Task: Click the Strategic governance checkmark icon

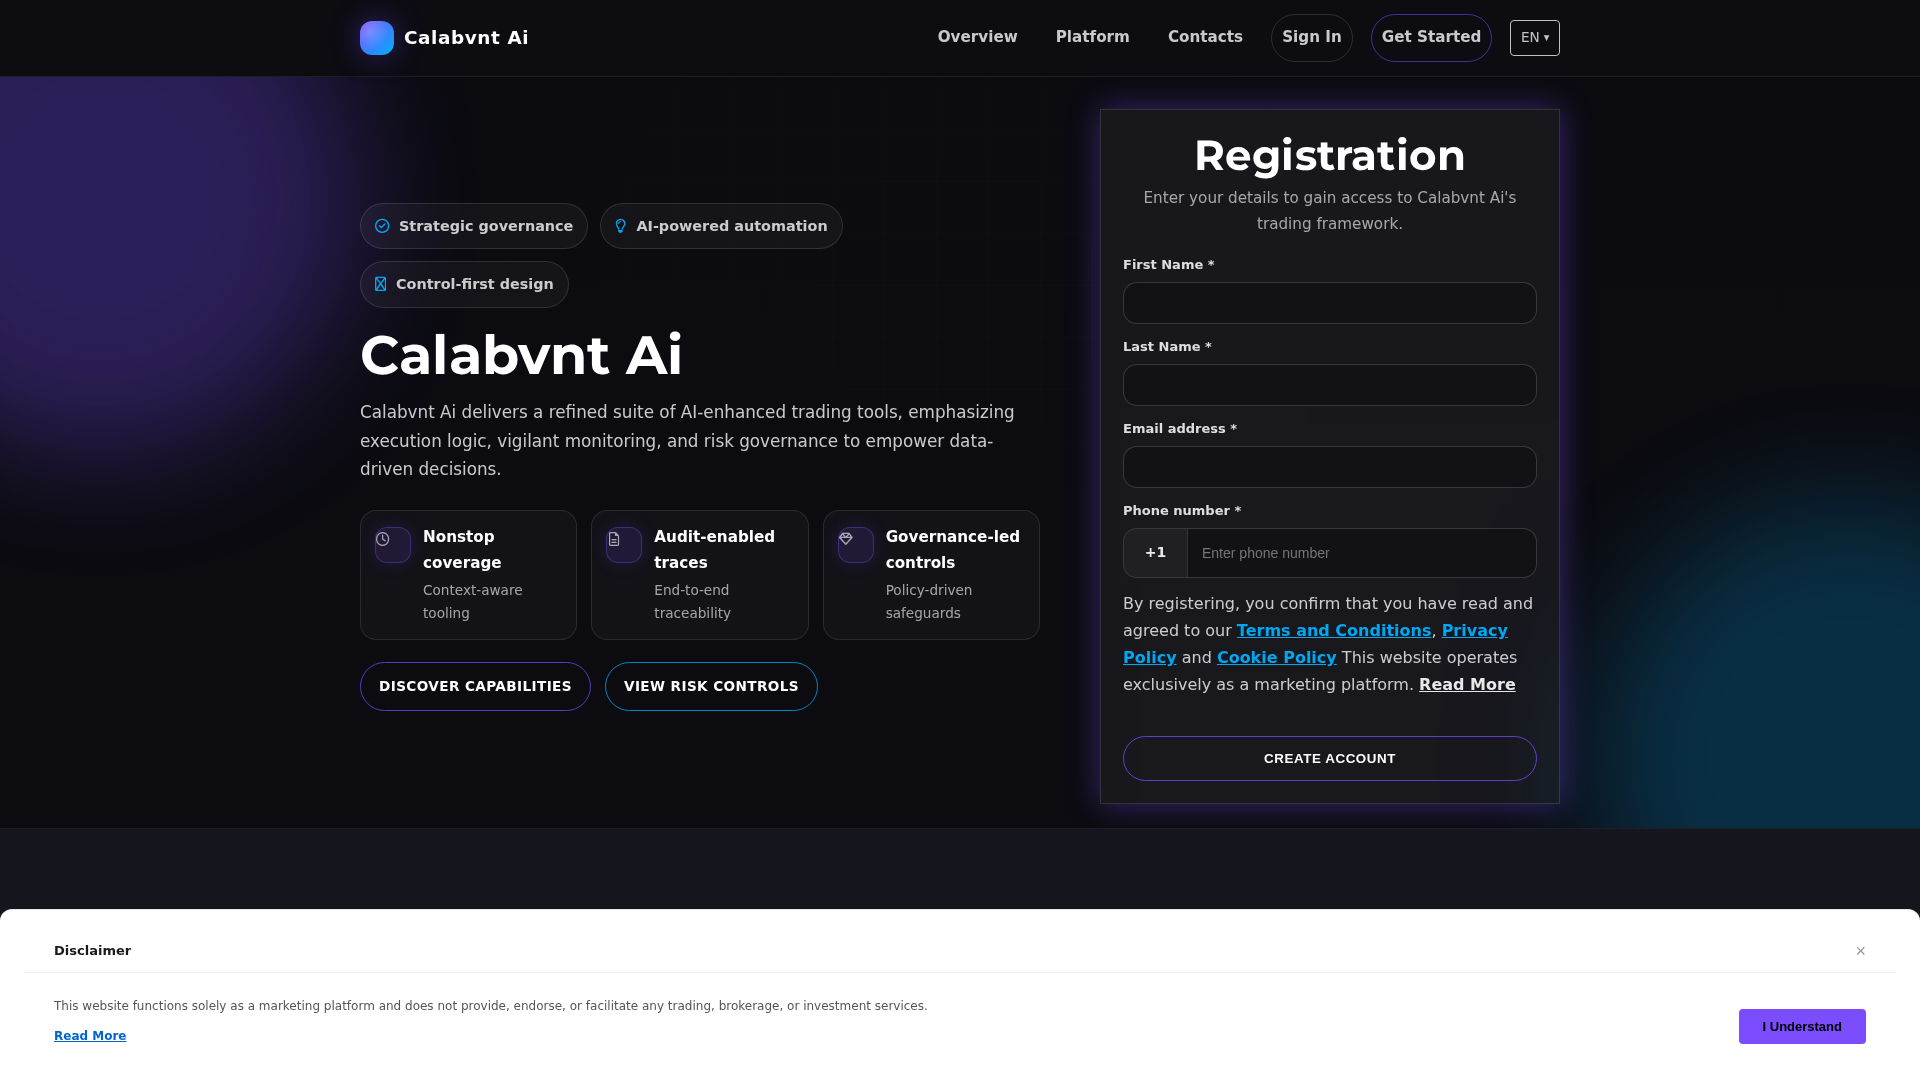Action: tap(382, 226)
